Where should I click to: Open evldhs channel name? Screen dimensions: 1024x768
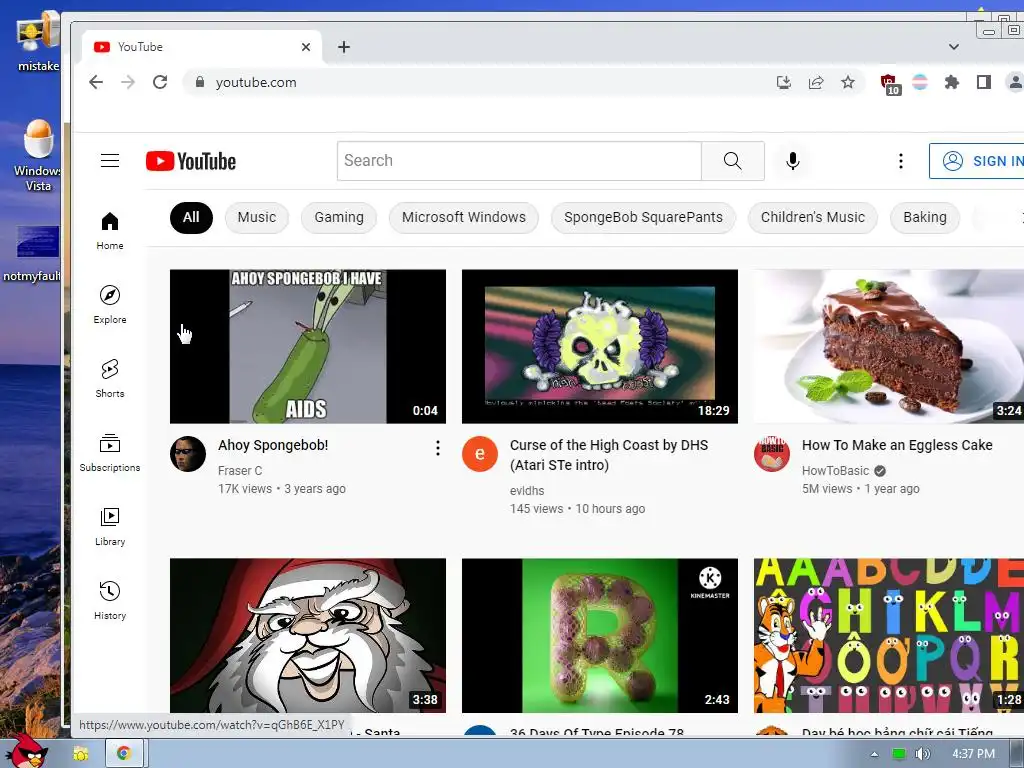(526, 490)
